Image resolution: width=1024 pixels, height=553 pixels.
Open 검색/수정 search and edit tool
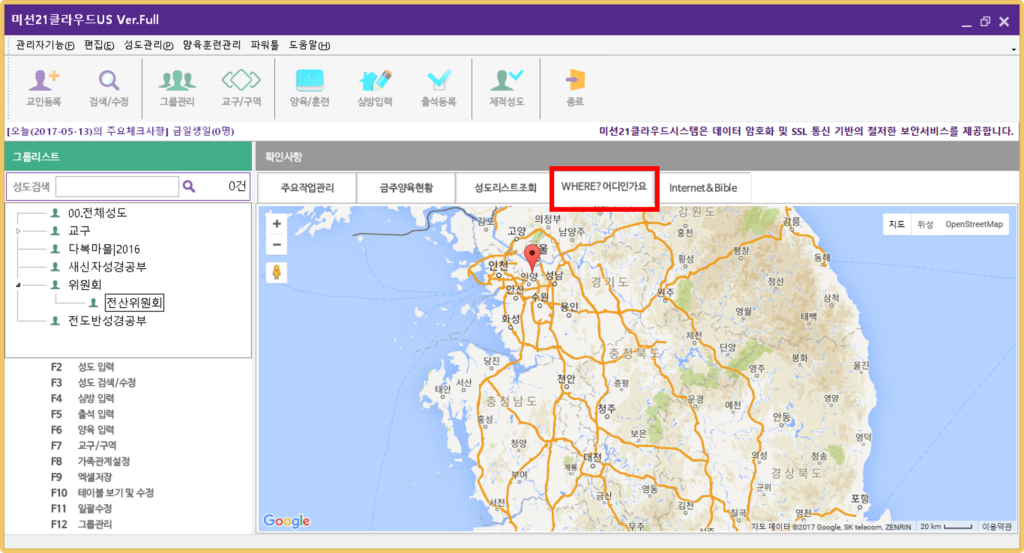108,88
